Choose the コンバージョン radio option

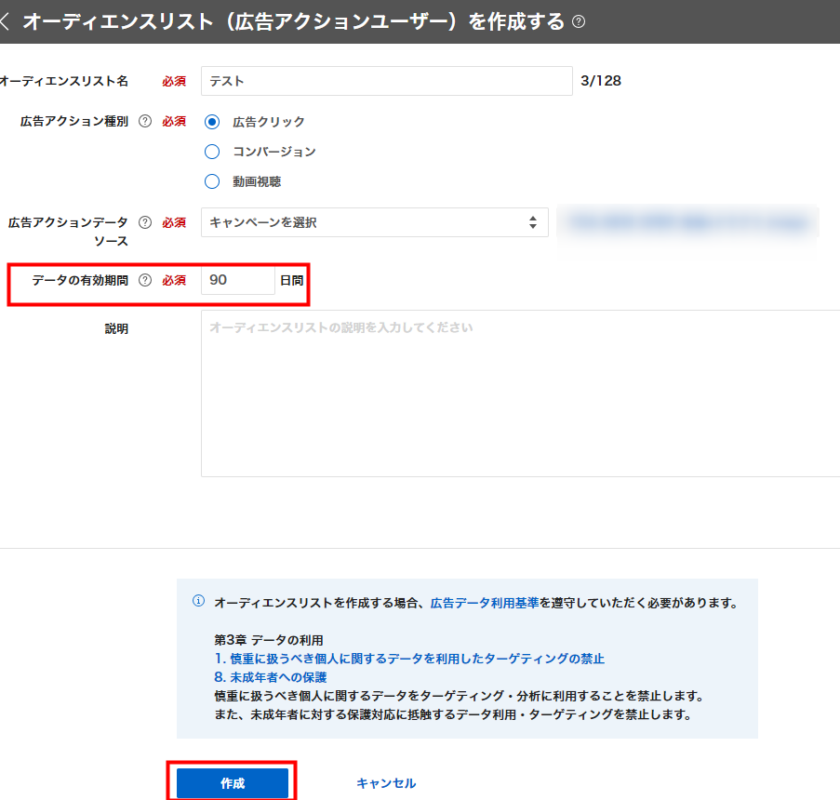(x=211, y=152)
